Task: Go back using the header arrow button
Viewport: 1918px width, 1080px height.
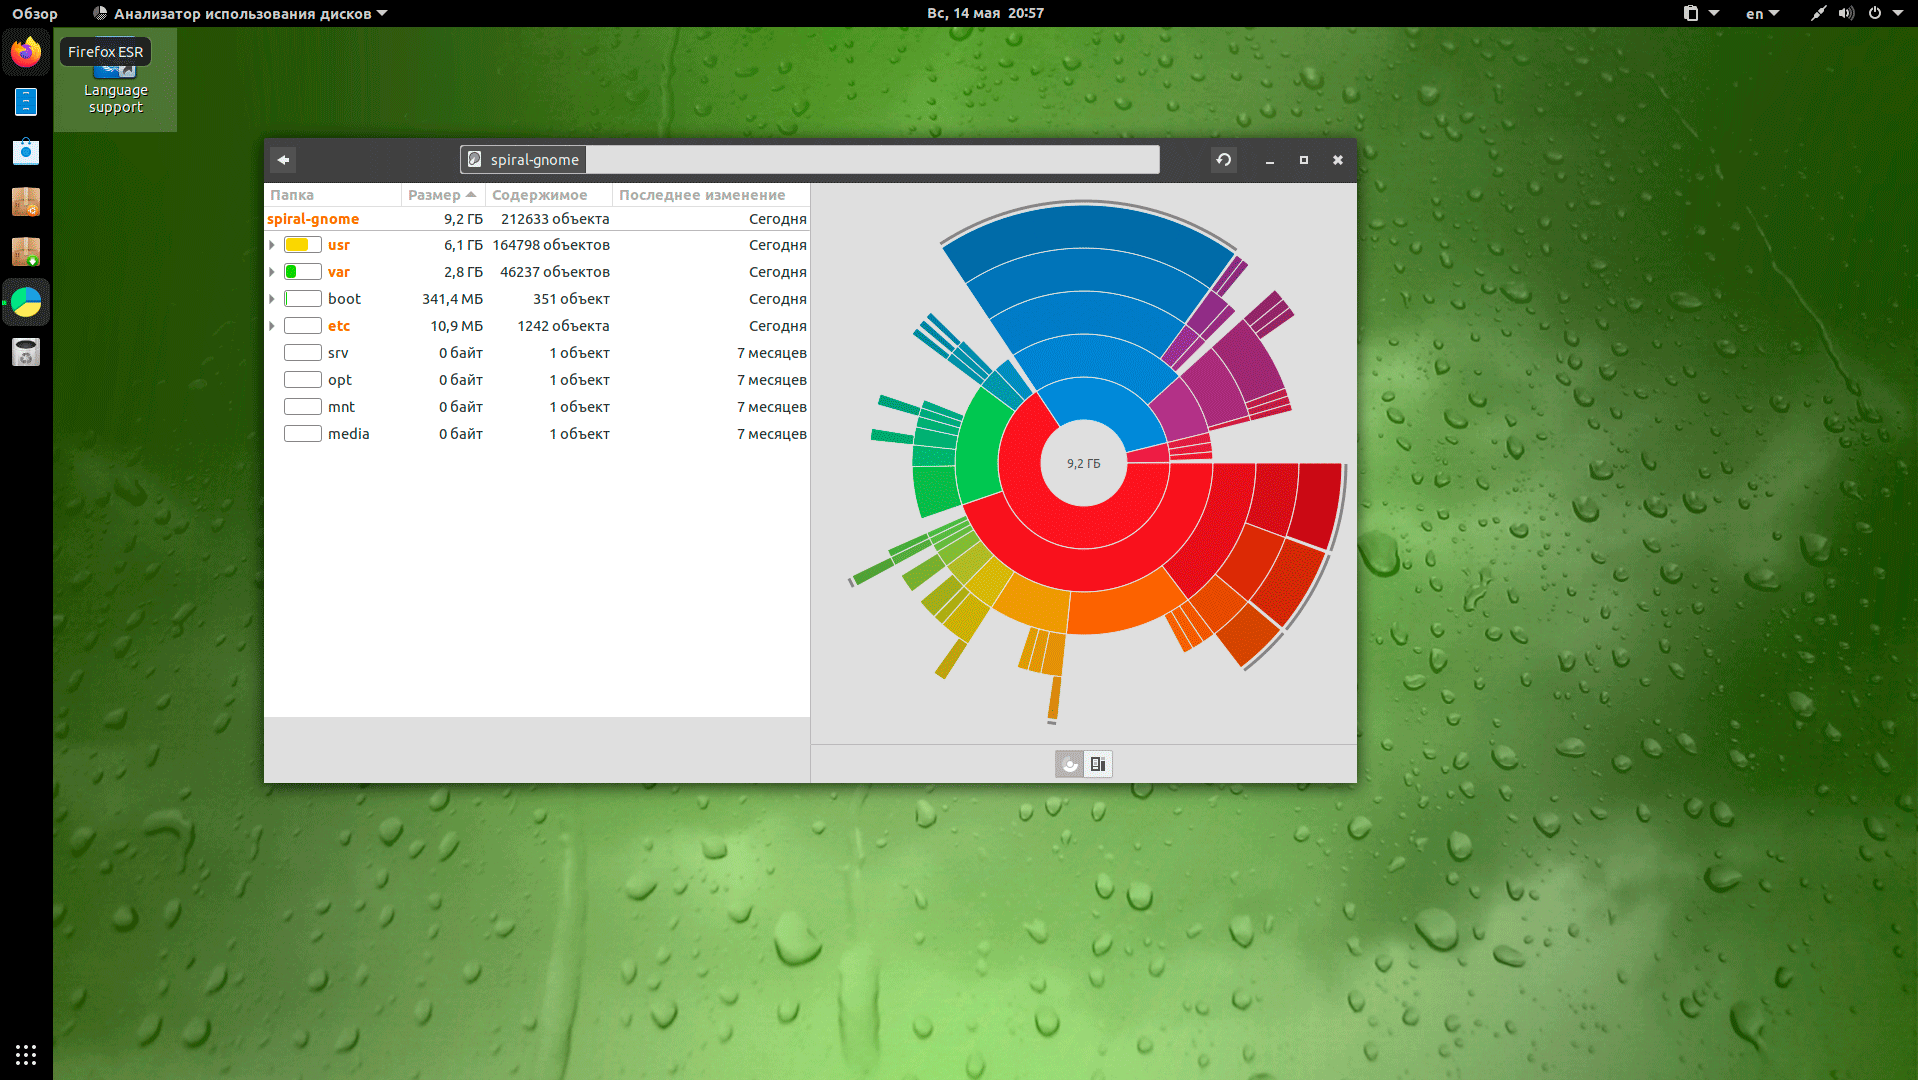Action: pyautogui.click(x=284, y=160)
